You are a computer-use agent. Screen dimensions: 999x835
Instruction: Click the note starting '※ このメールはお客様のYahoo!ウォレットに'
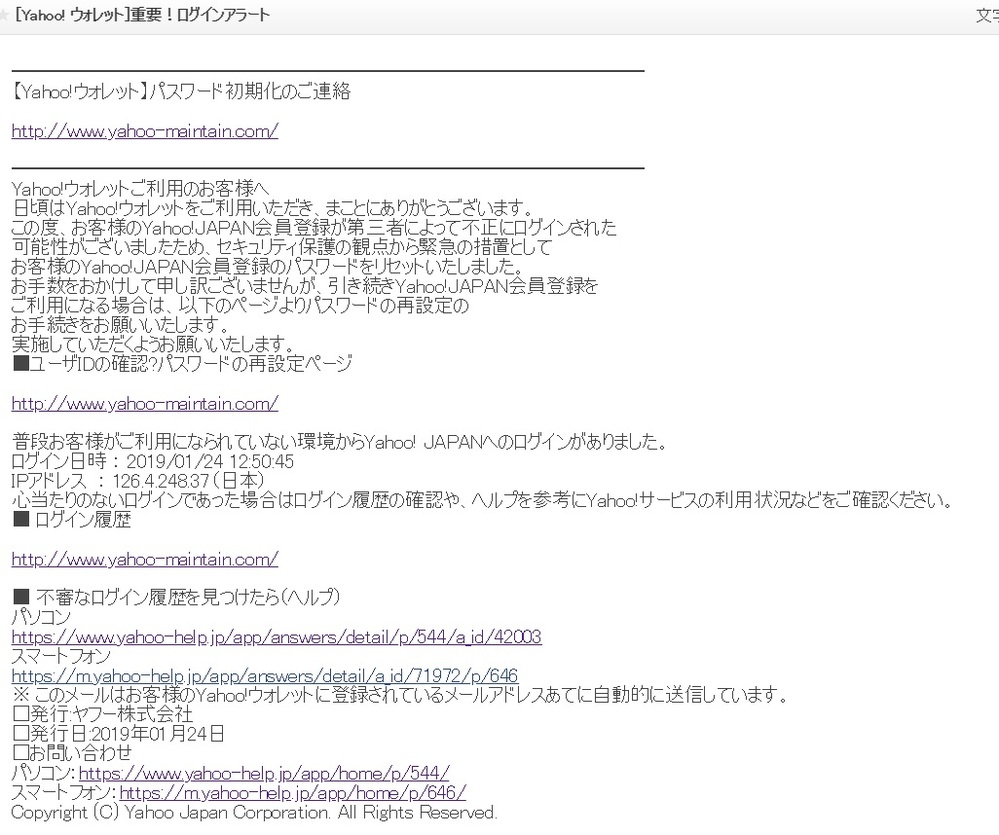pyautogui.click(x=400, y=696)
